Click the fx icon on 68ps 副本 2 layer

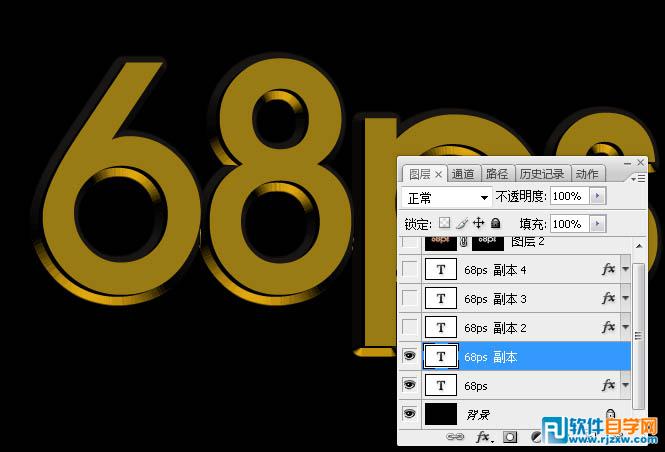click(x=608, y=327)
